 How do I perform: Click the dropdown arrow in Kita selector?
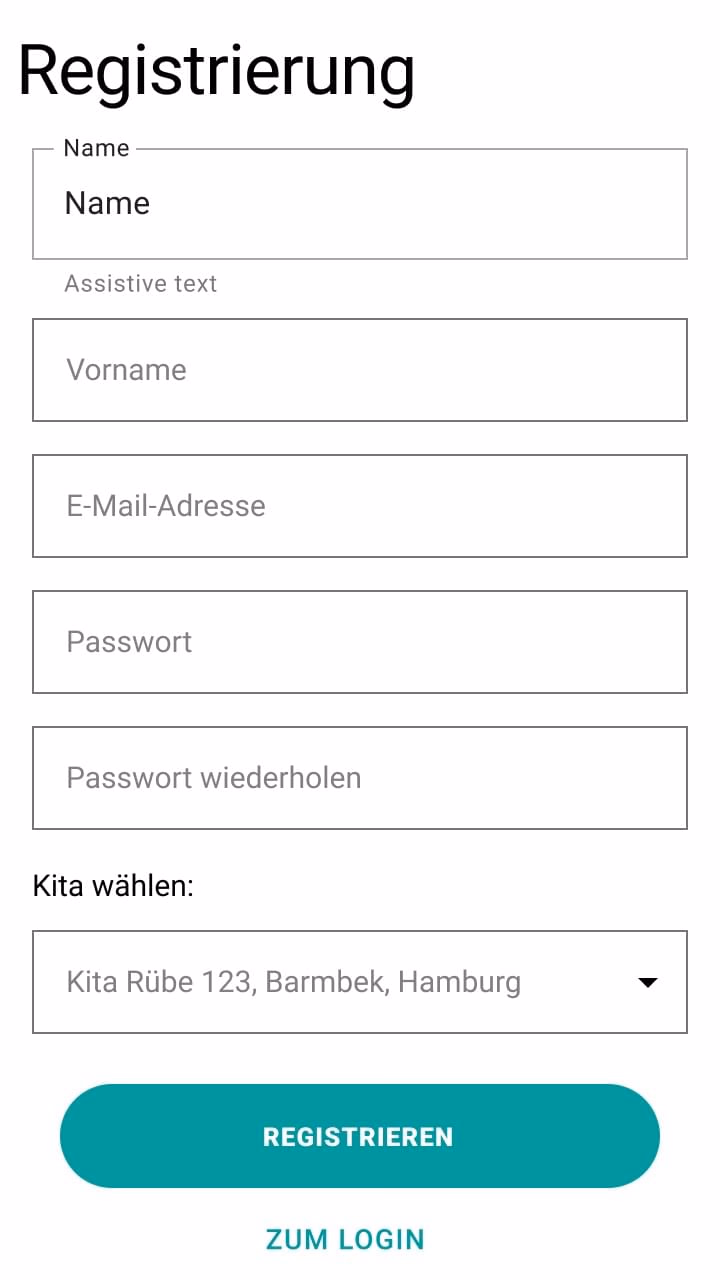coord(648,982)
